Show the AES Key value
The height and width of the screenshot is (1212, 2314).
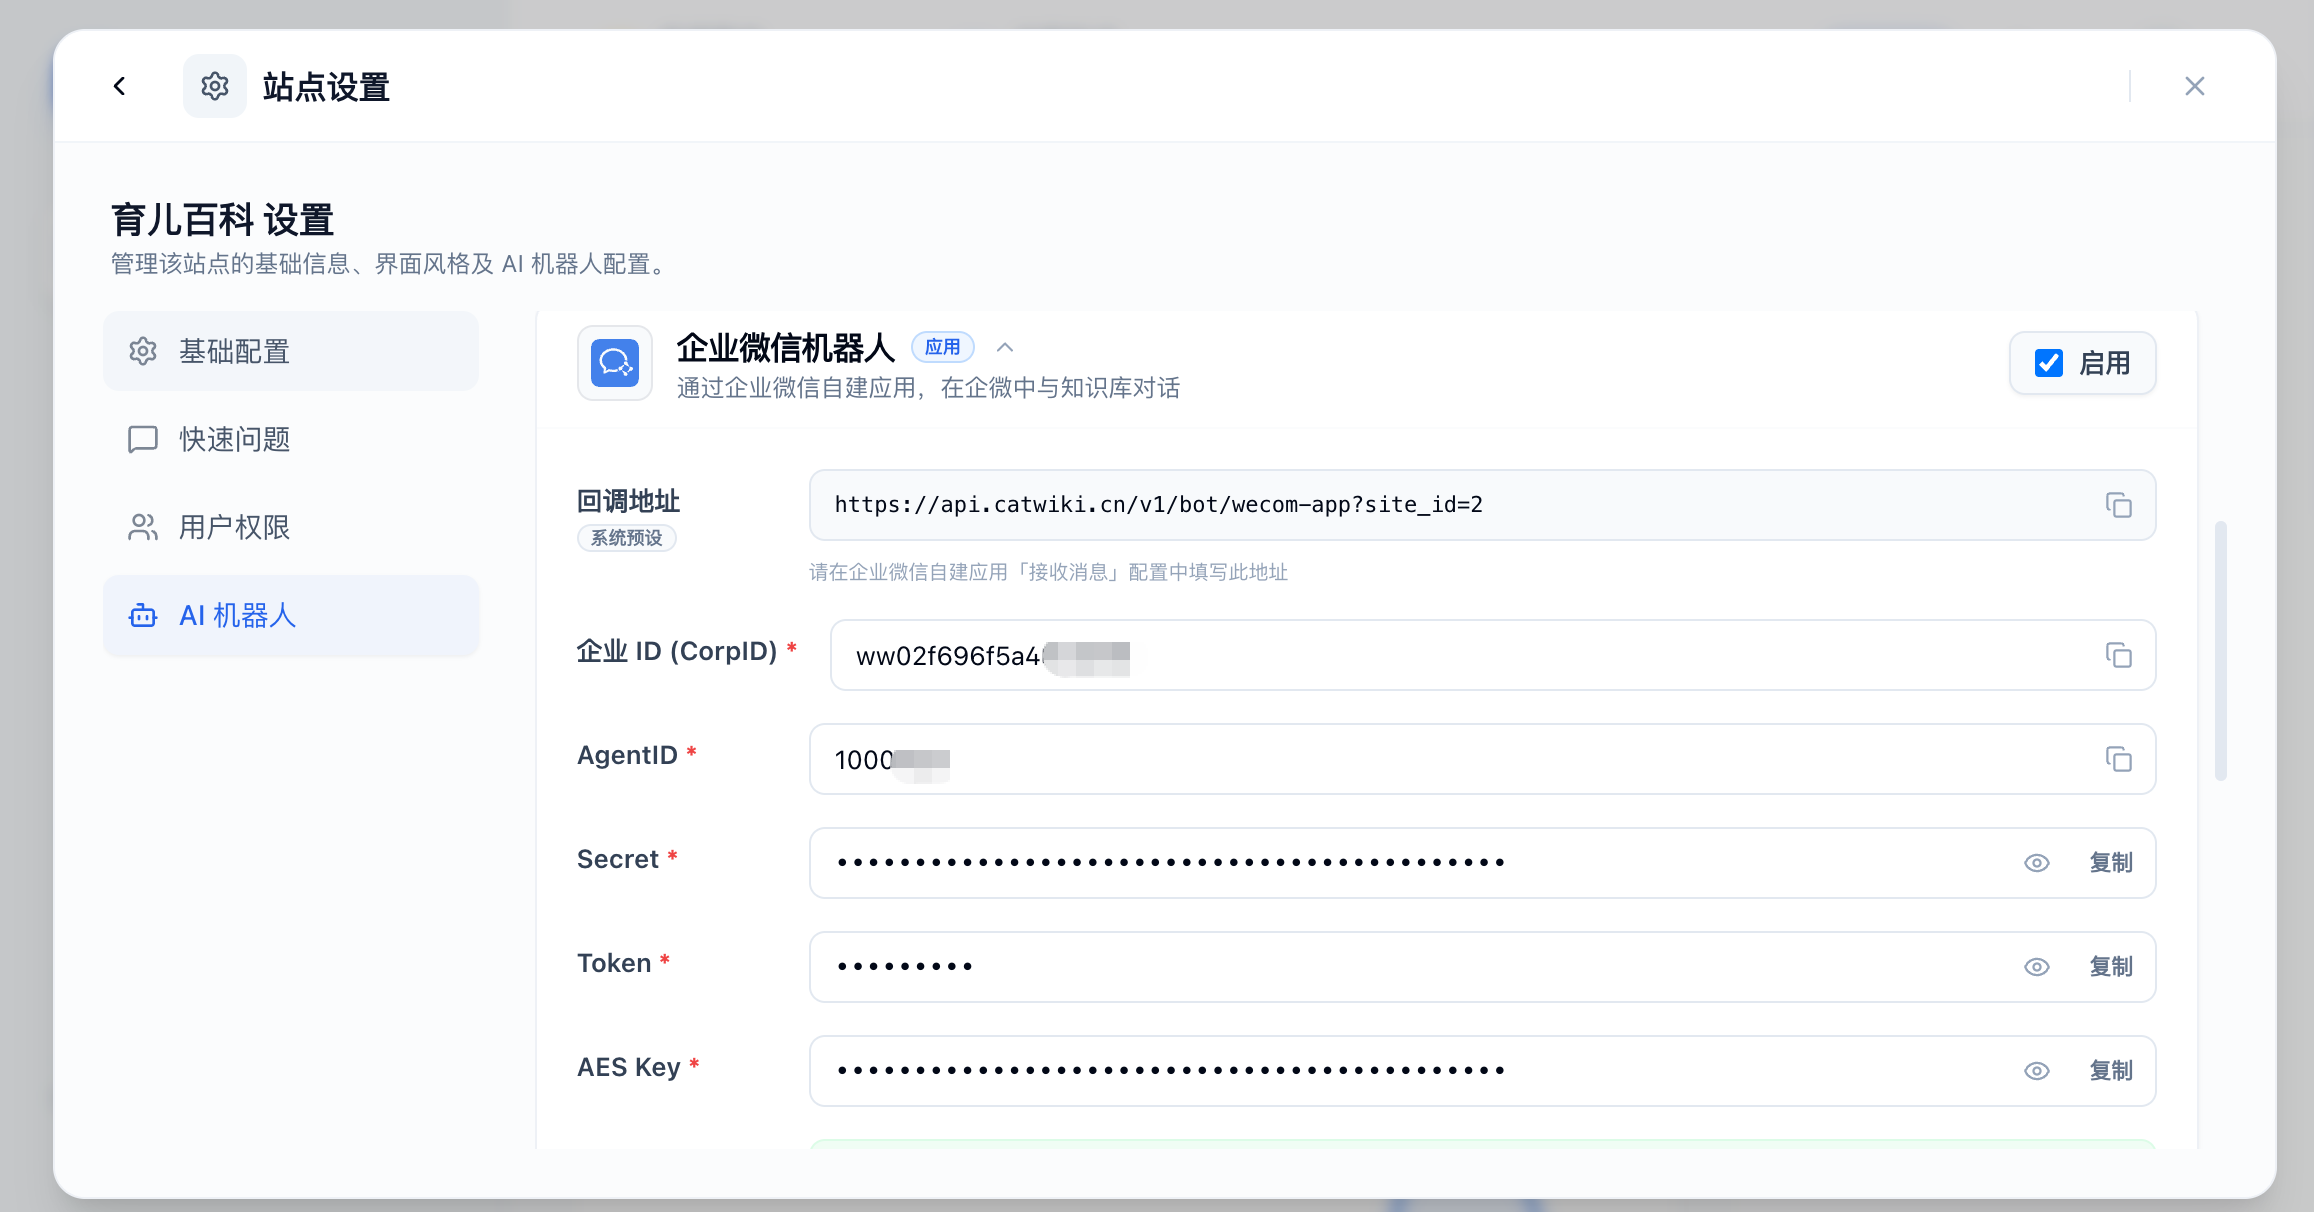tap(2037, 1070)
